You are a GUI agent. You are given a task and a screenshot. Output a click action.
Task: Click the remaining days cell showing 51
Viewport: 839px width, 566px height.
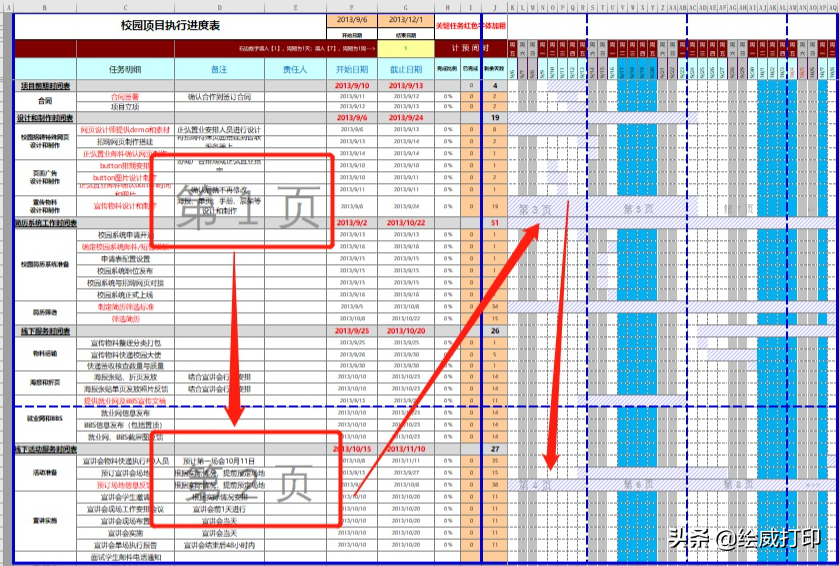(x=494, y=223)
